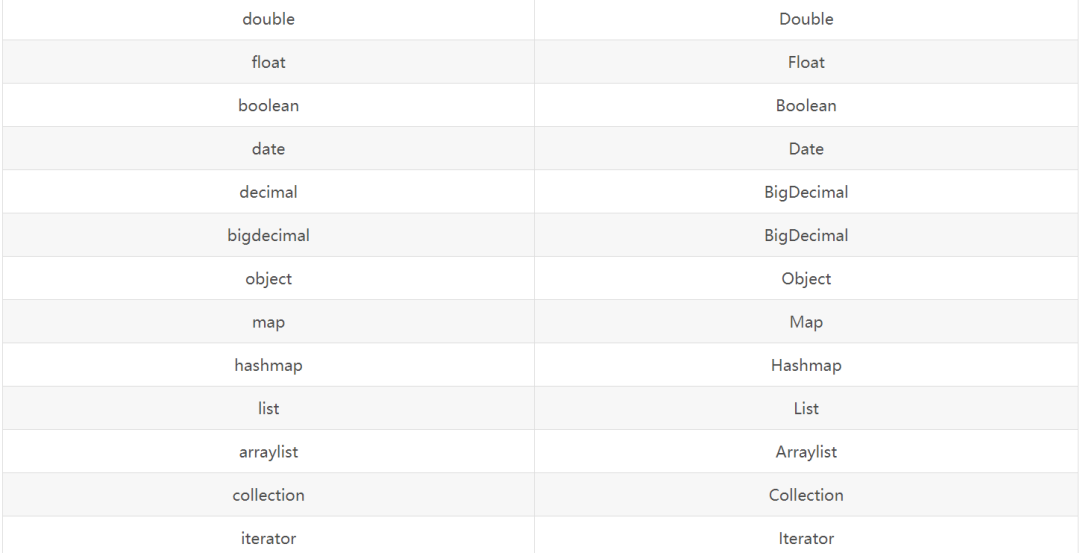Viewport: 1080px width, 553px height.
Task: Select the 'Collection' mapped type
Action: pyautogui.click(x=806, y=495)
